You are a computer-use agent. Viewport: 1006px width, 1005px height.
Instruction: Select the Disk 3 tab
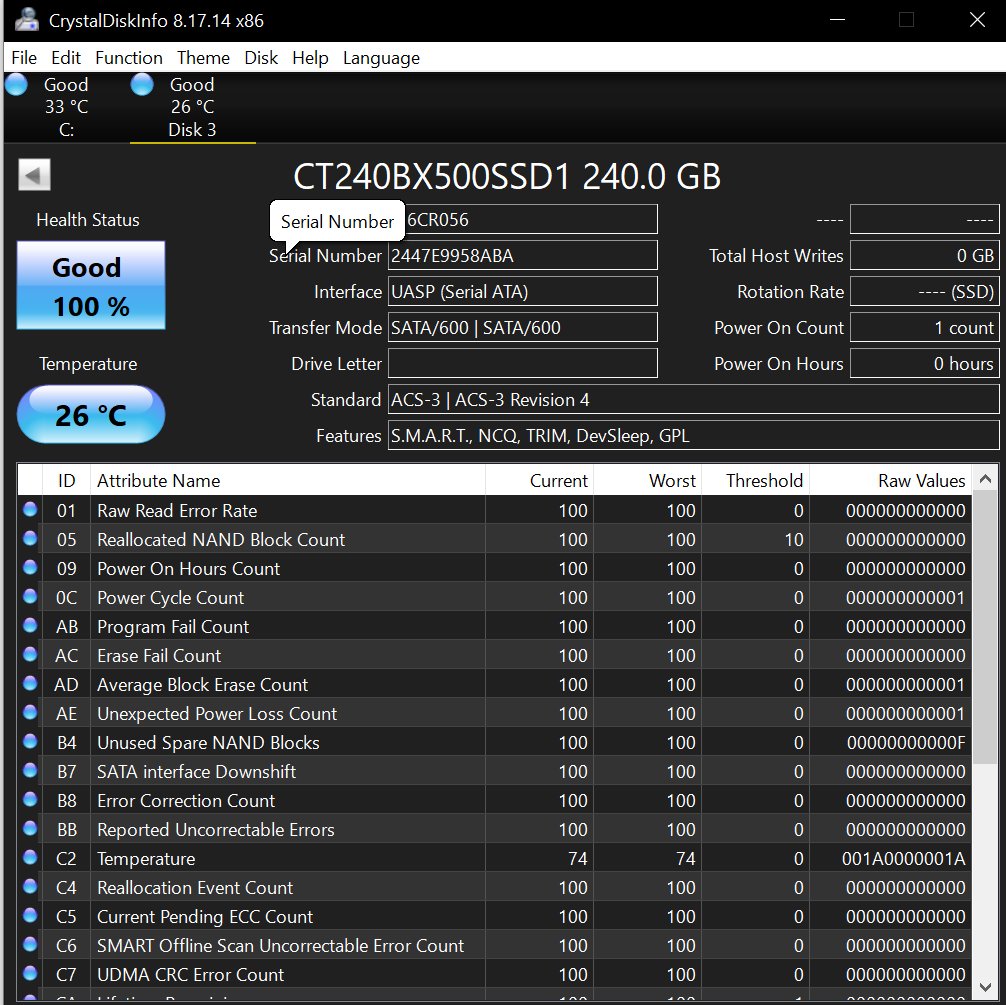pyautogui.click(x=192, y=107)
